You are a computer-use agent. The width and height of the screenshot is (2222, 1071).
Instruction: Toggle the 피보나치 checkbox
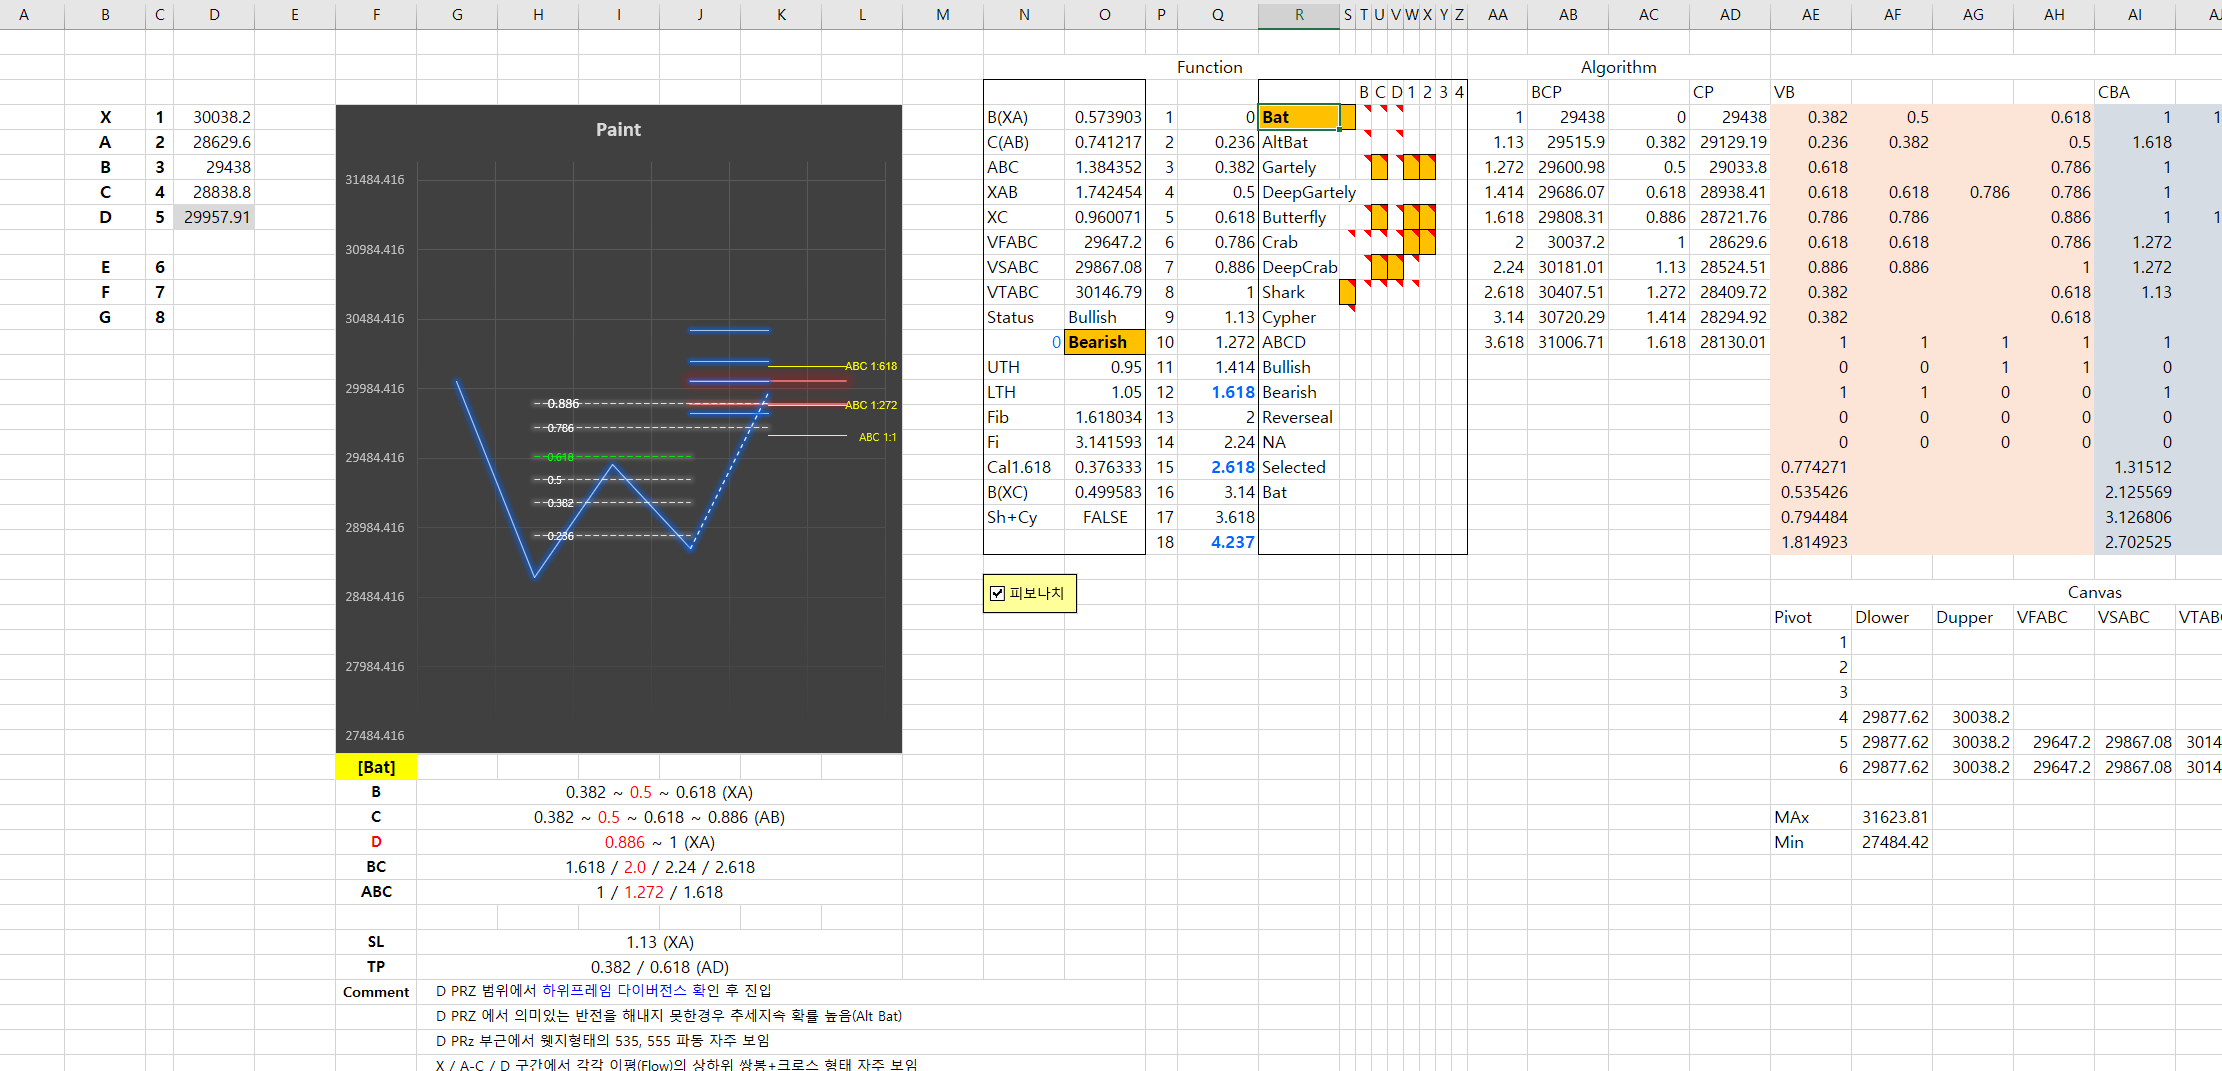tap(997, 594)
